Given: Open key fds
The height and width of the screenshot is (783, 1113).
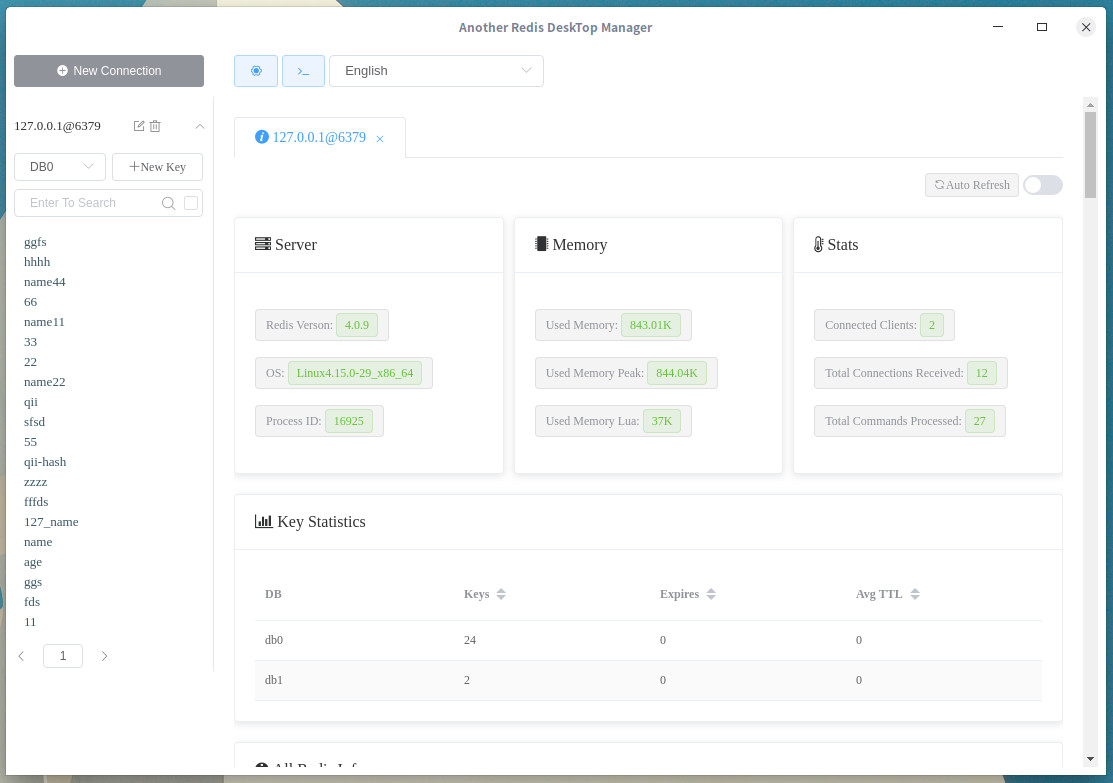Looking at the screenshot, I should click(x=32, y=602).
